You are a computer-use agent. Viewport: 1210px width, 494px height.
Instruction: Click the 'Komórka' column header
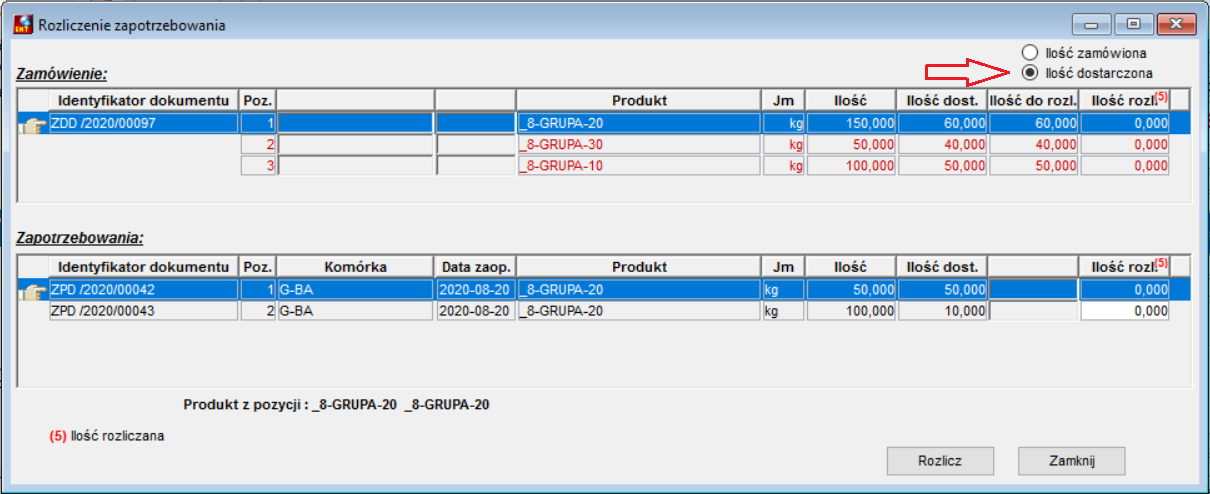click(x=356, y=267)
